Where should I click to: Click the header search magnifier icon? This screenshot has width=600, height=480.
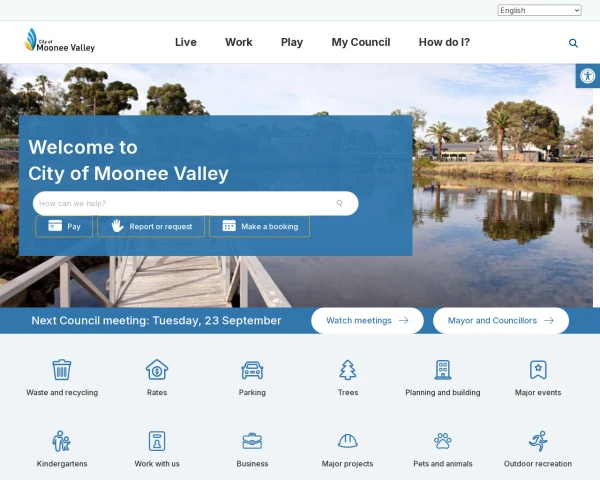click(573, 43)
